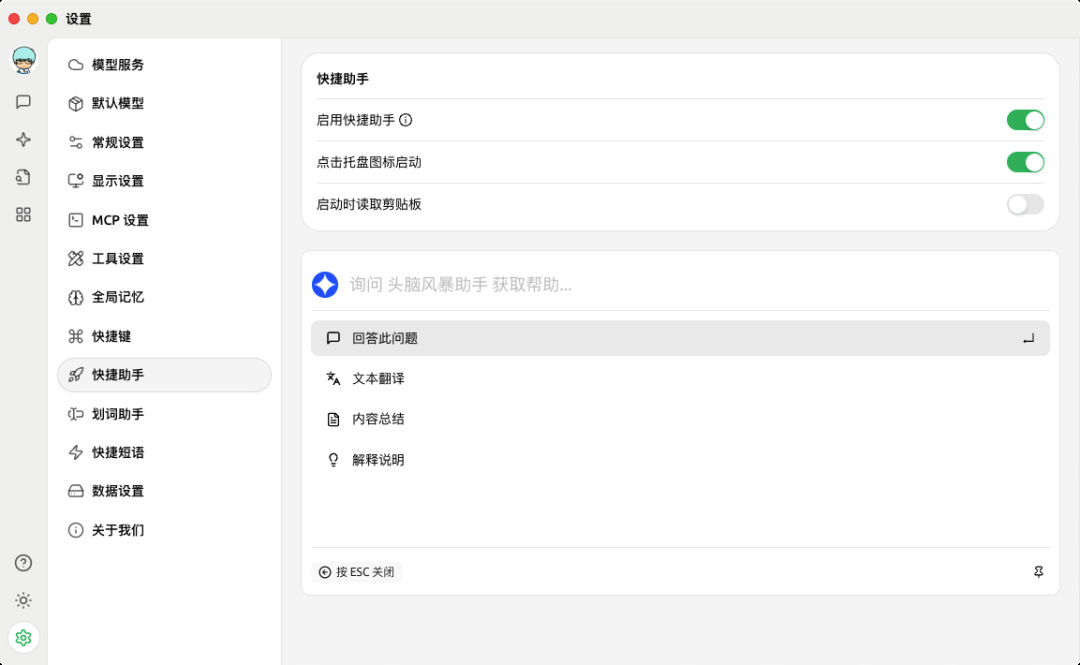Select the 快捷助手 menu item
The width and height of the screenshot is (1080, 665).
[164, 375]
